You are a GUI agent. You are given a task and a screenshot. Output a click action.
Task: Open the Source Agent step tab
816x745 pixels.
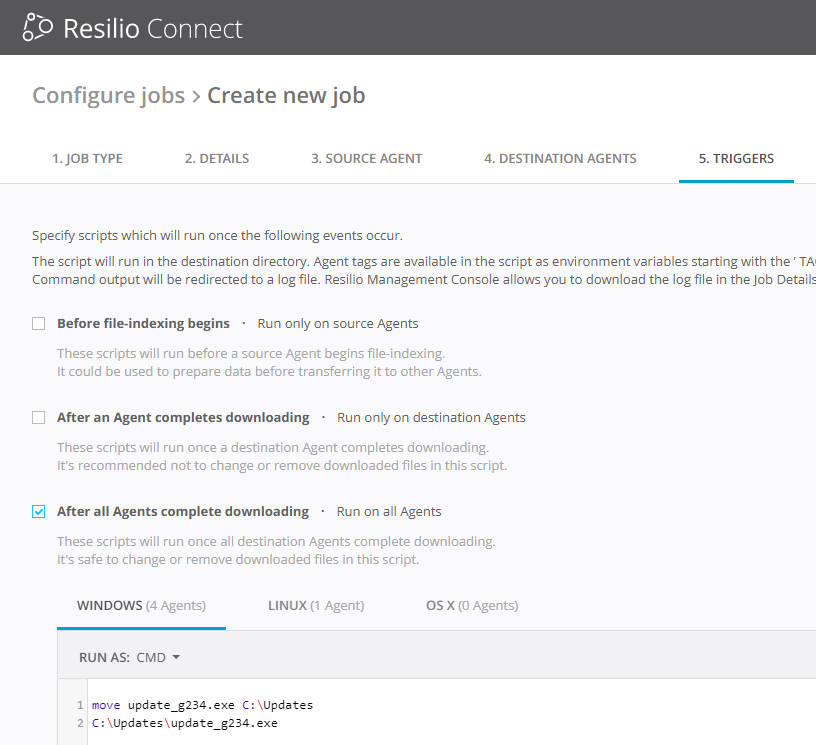(x=366, y=158)
